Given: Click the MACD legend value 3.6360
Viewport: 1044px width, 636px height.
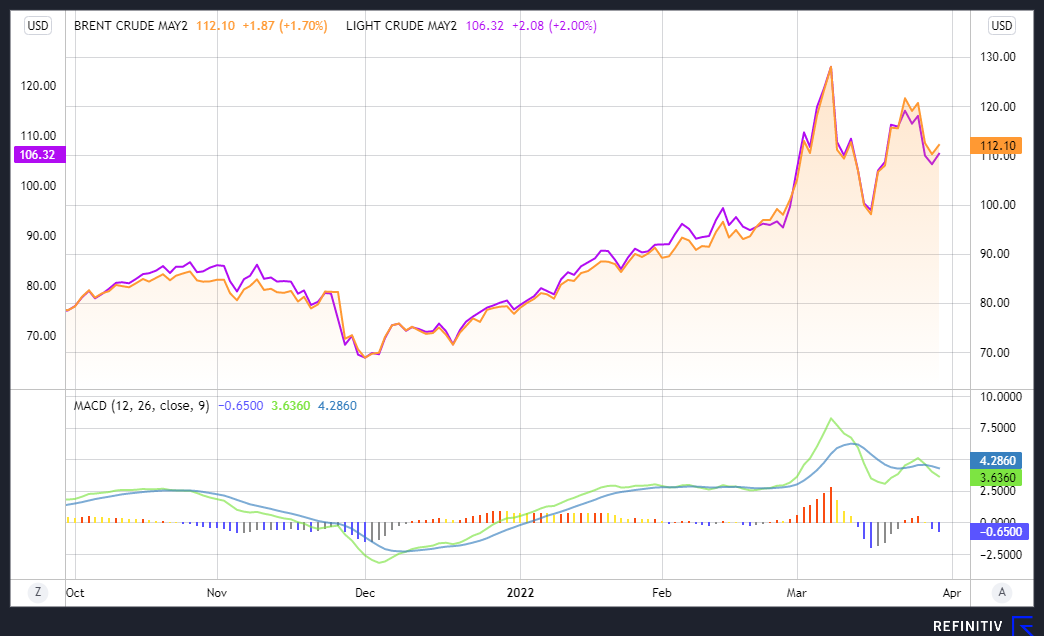Looking at the screenshot, I should click(x=291, y=406).
